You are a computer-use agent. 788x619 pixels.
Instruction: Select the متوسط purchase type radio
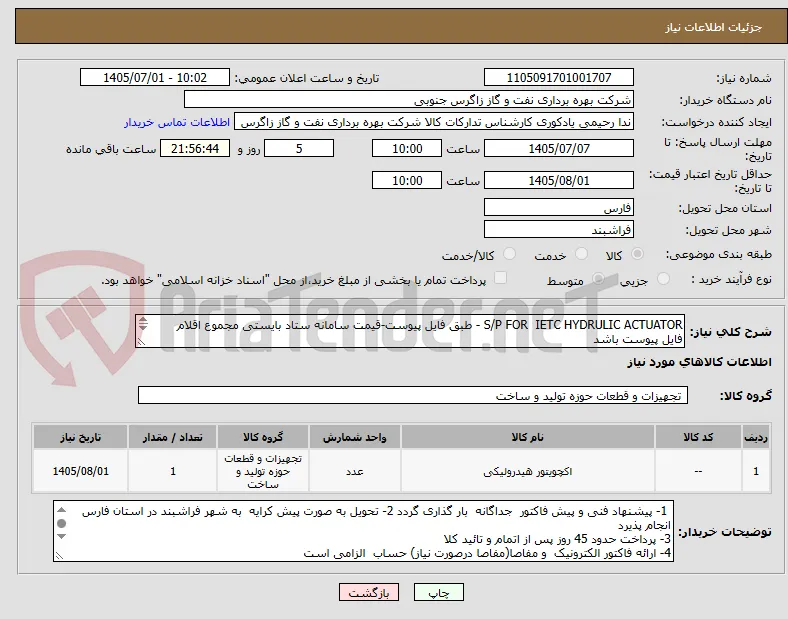[598, 279]
